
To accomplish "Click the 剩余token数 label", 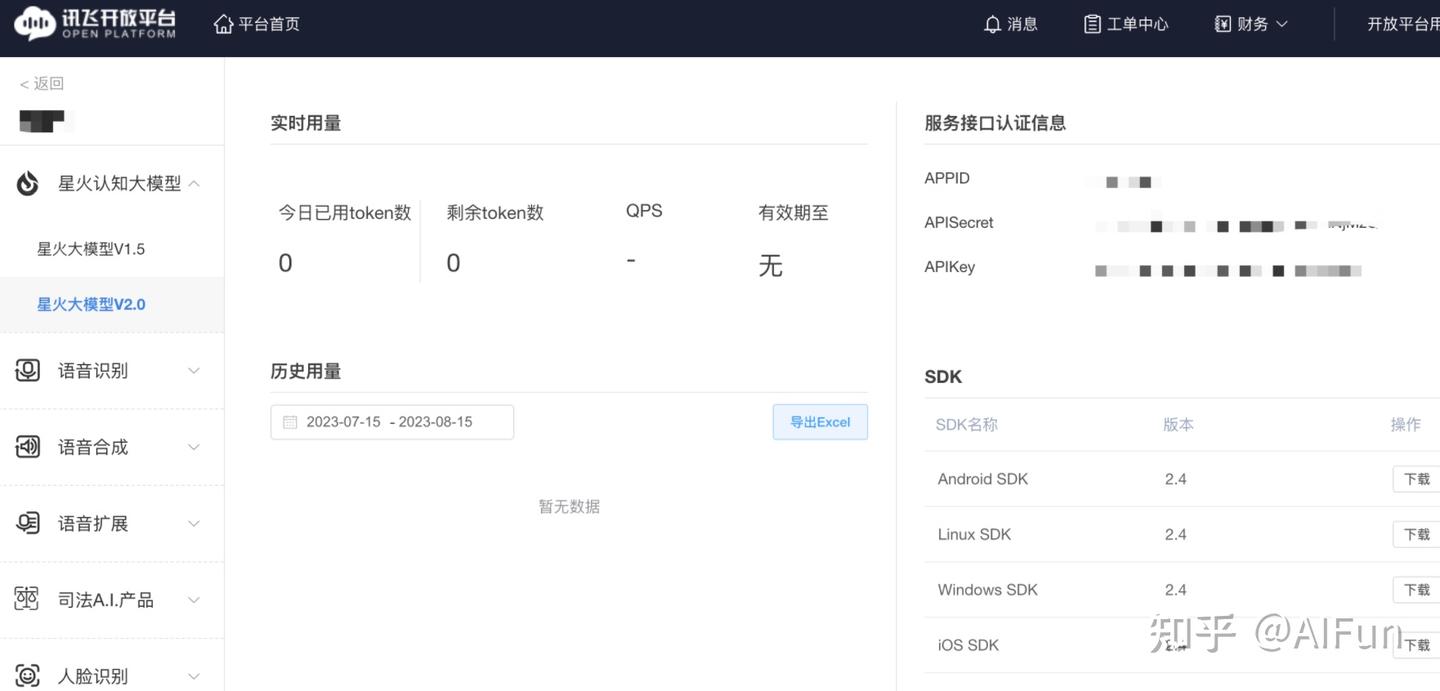I will 495,212.
